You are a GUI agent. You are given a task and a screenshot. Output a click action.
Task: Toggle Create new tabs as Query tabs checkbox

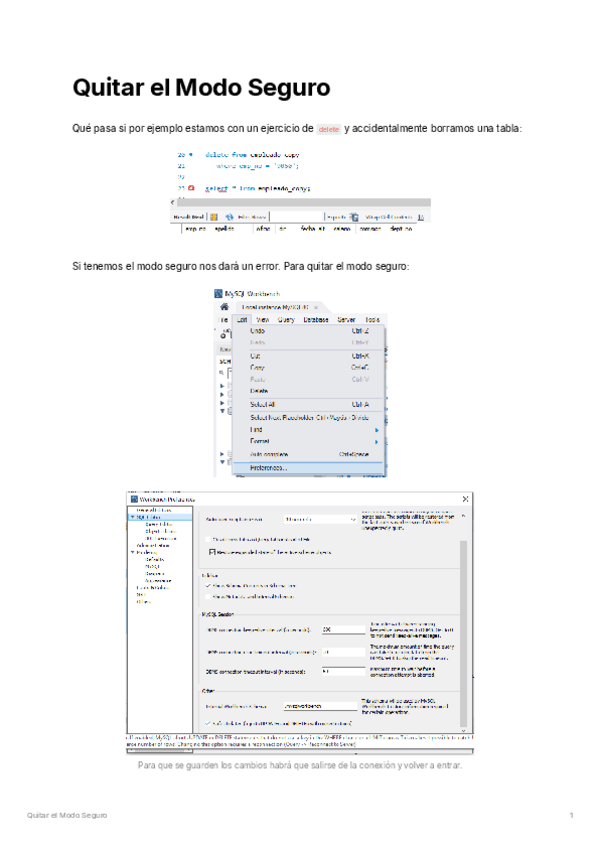(x=208, y=539)
